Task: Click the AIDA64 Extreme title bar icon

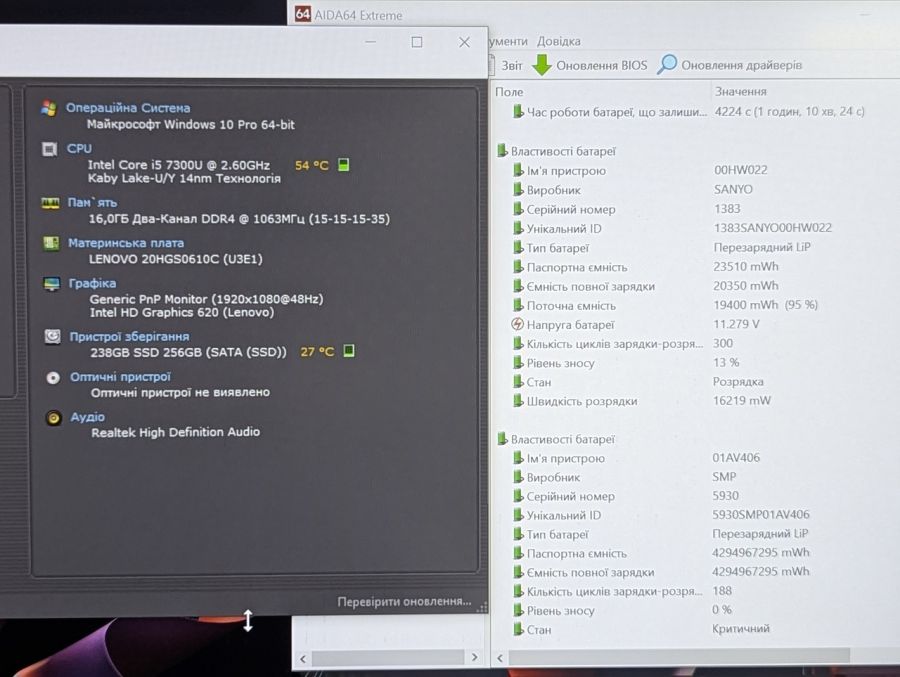Action: click(302, 14)
